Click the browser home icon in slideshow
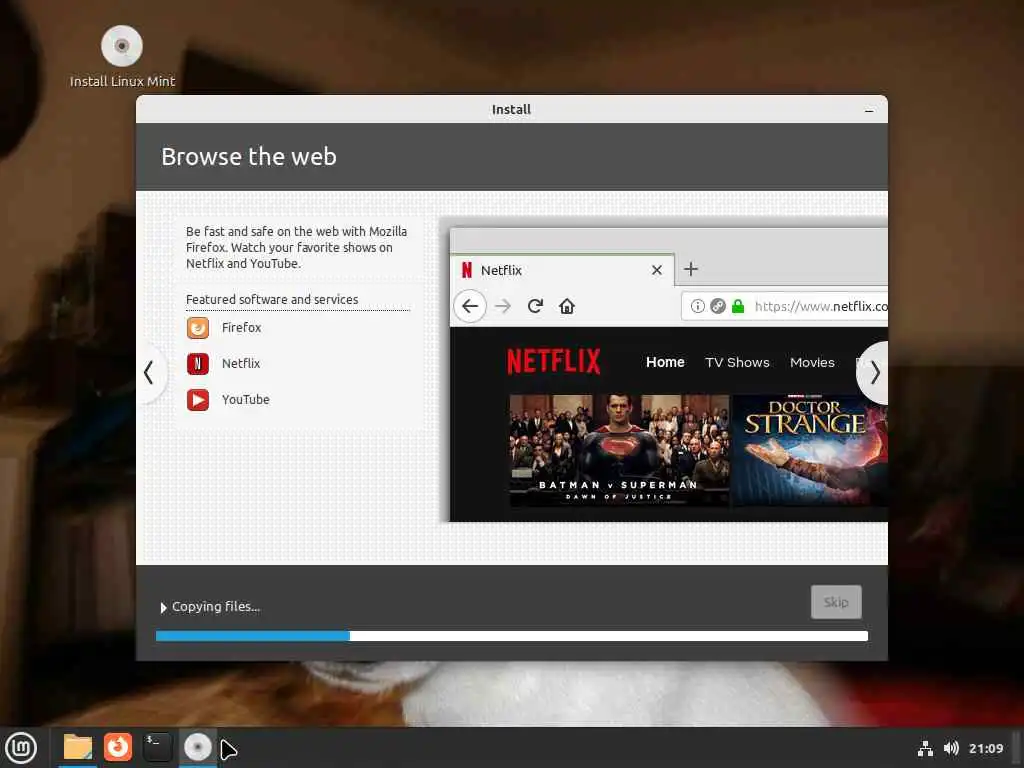 pyautogui.click(x=567, y=306)
